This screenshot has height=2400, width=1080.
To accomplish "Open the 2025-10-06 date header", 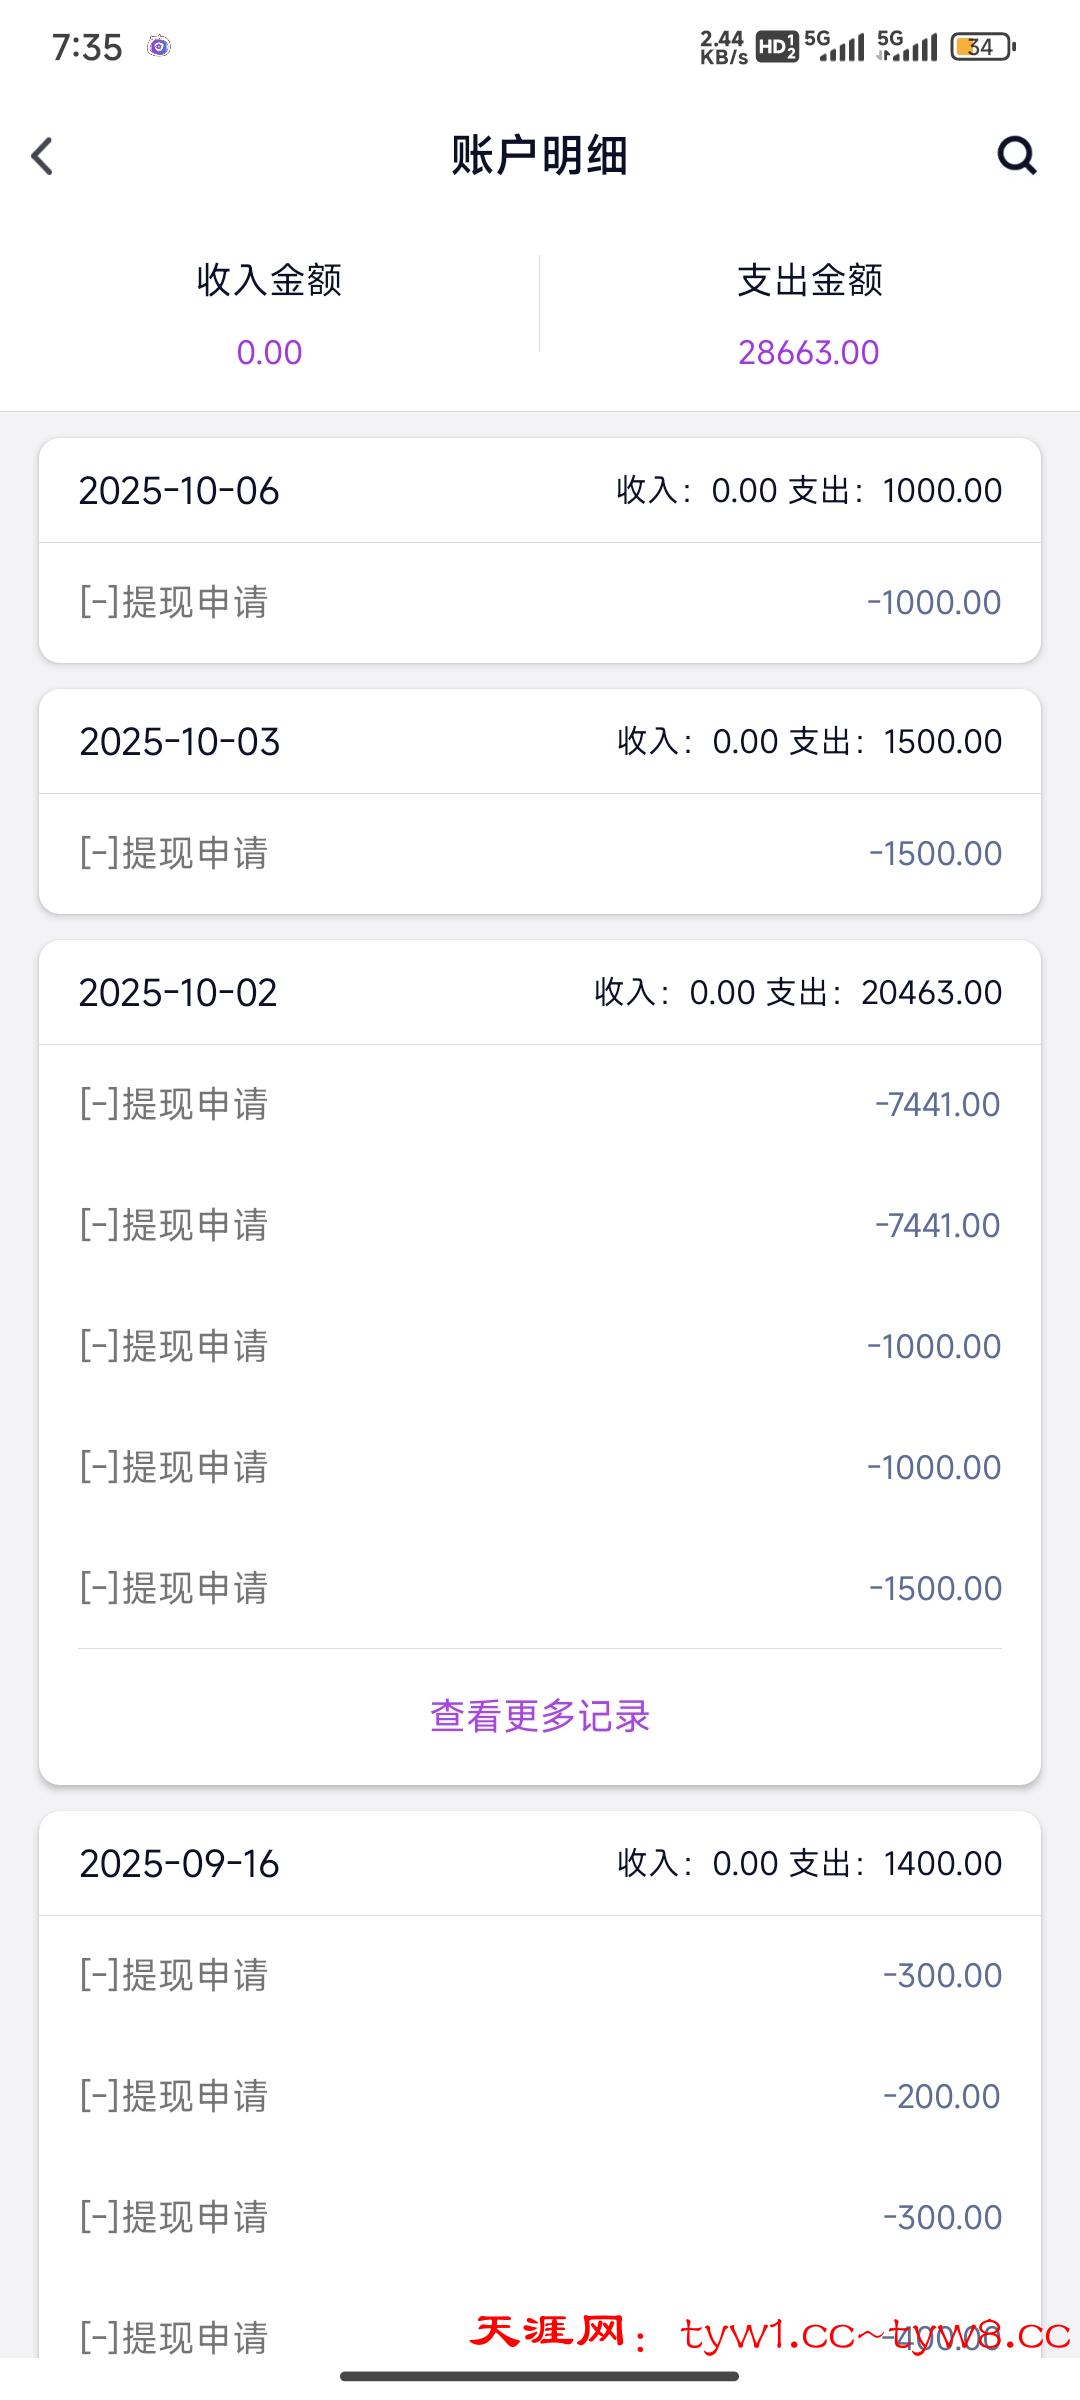I will click(x=540, y=491).
